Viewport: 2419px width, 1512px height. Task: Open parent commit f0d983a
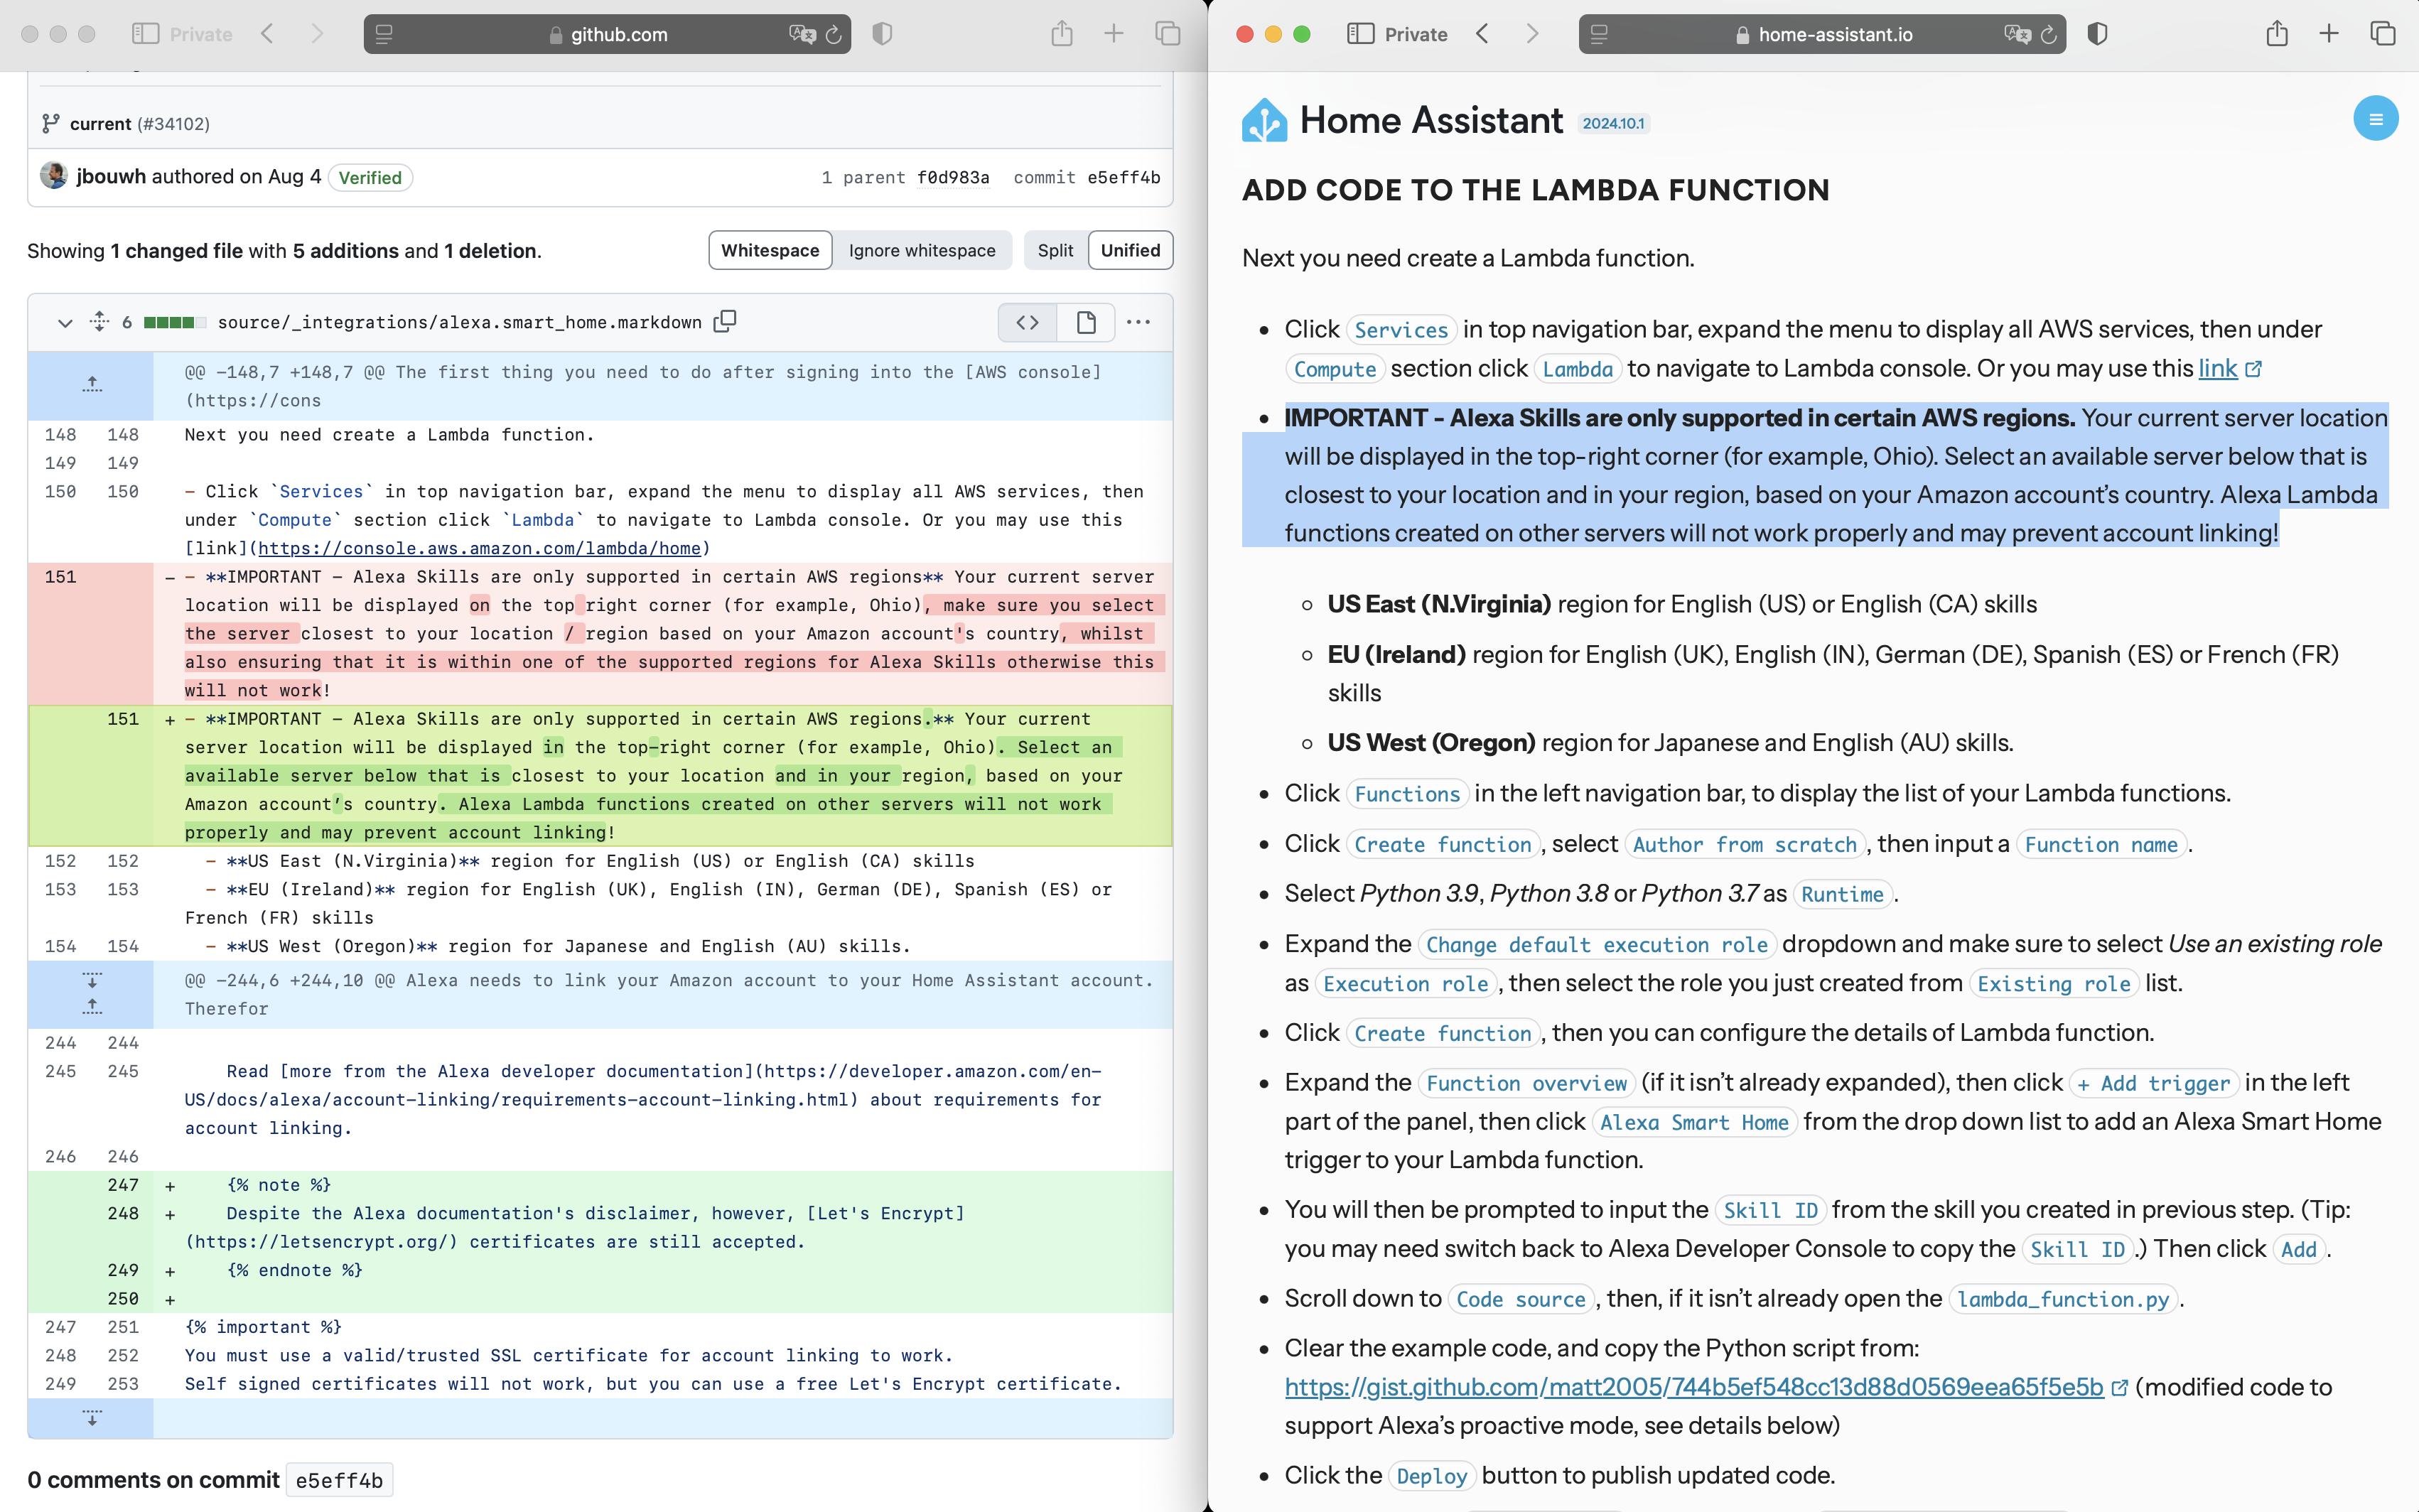[x=953, y=177]
